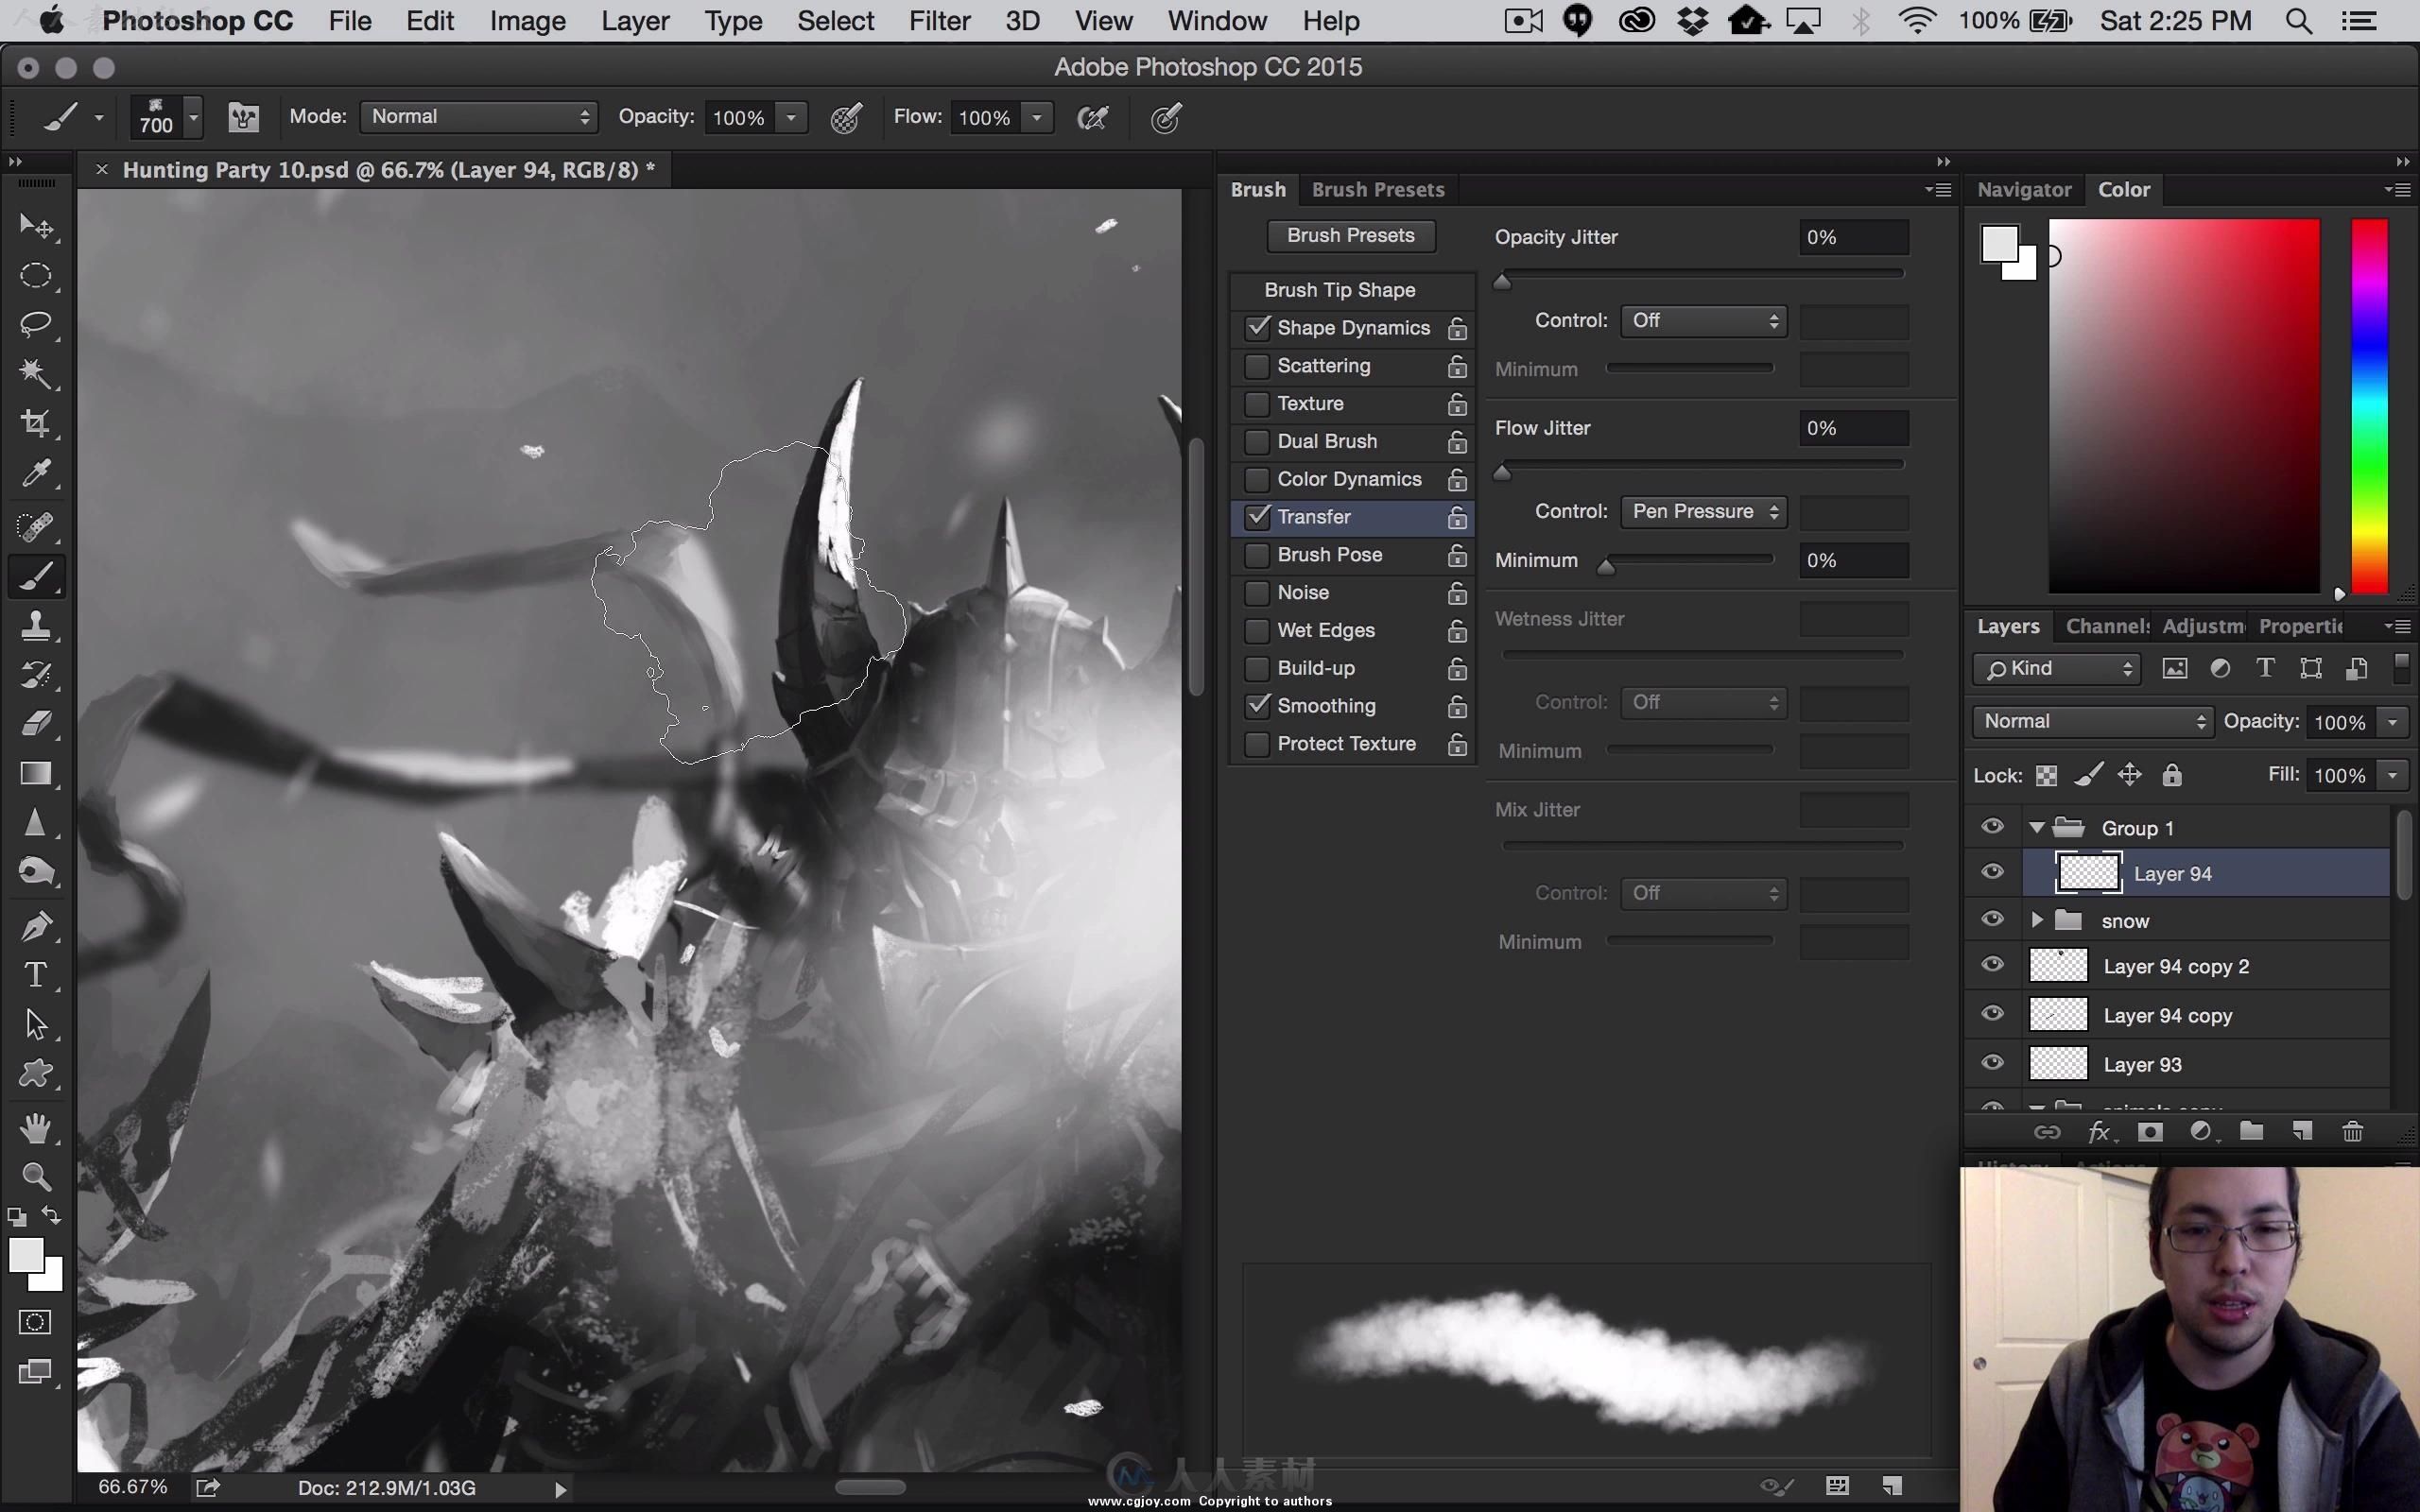The height and width of the screenshot is (1512, 2420).
Task: Hide the Layer 94 visibility eye
Action: click(x=1992, y=872)
